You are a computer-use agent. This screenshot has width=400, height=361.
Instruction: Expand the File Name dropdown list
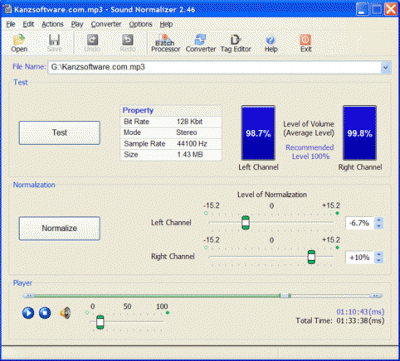point(386,67)
